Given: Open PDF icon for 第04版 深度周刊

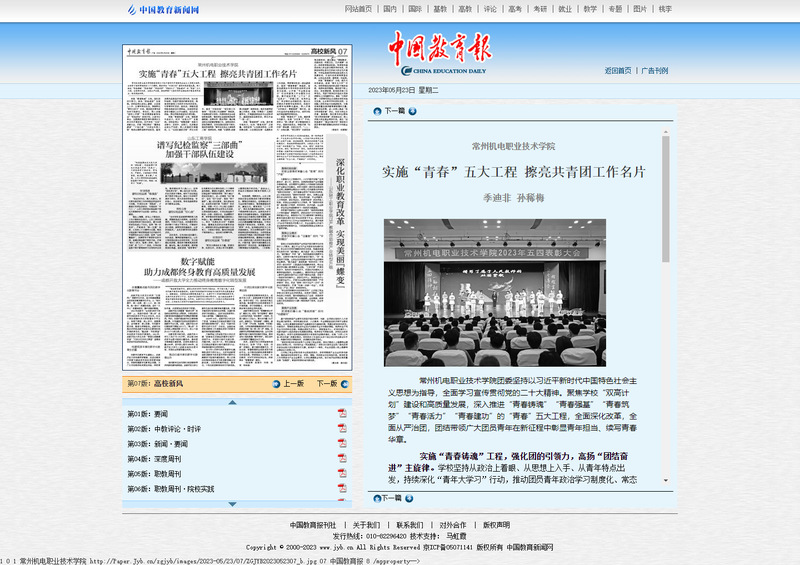Looking at the screenshot, I should (342, 458).
